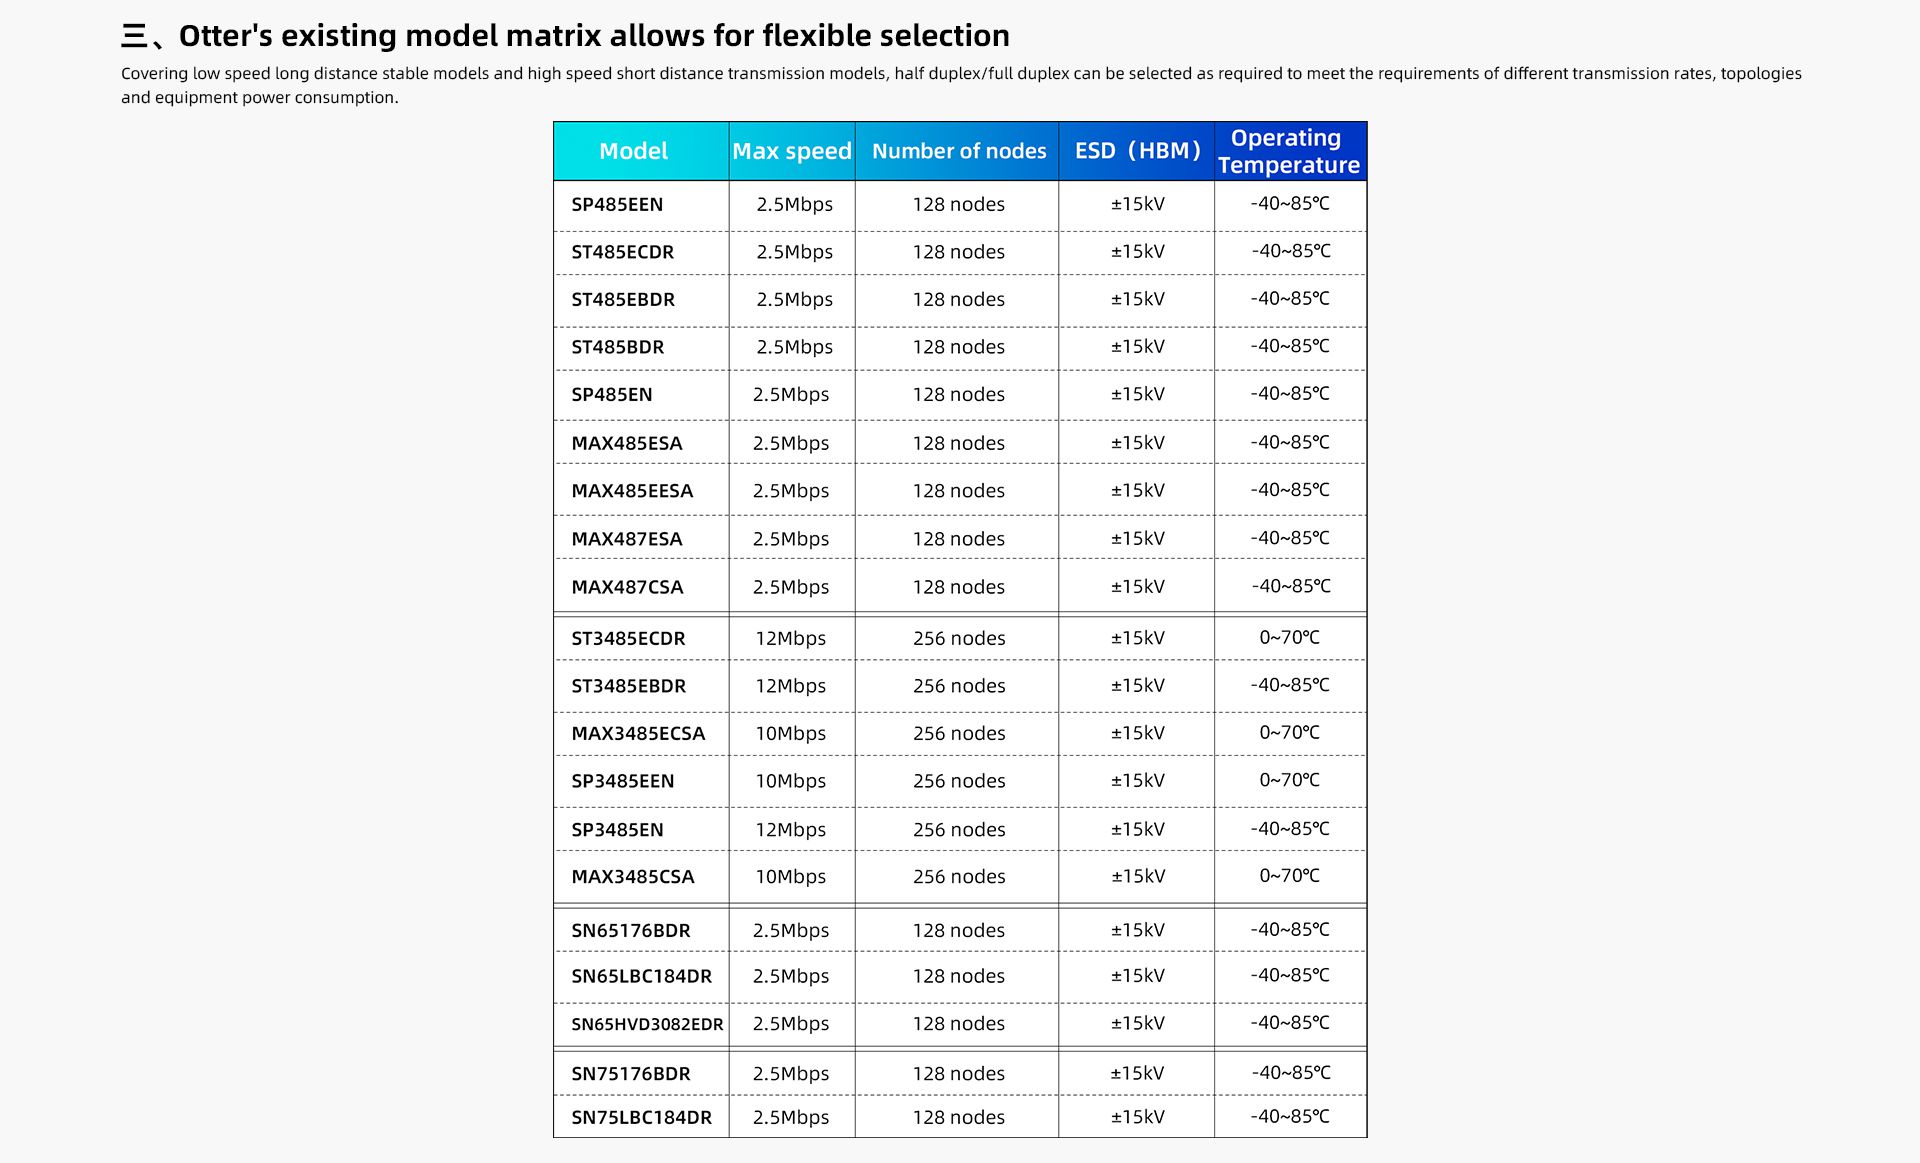Click the ESD (HBM) column header

1137,151
